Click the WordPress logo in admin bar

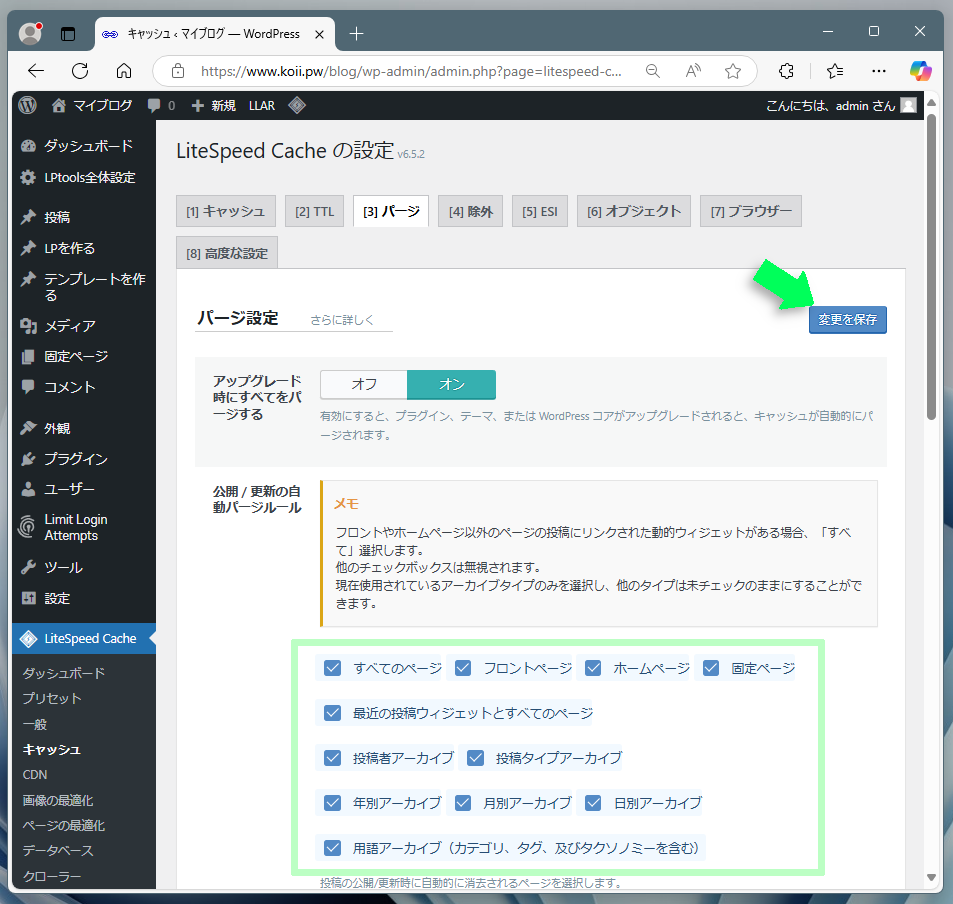[28, 105]
